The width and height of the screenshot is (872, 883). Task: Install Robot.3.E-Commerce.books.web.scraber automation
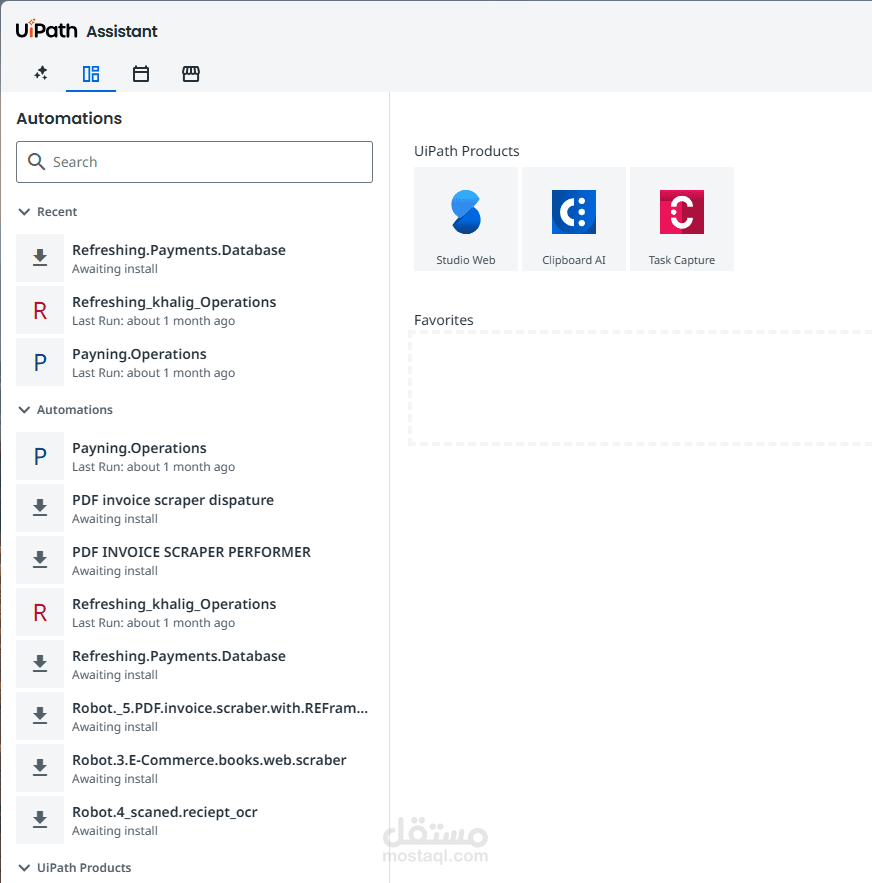pyautogui.click(x=40, y=768)
